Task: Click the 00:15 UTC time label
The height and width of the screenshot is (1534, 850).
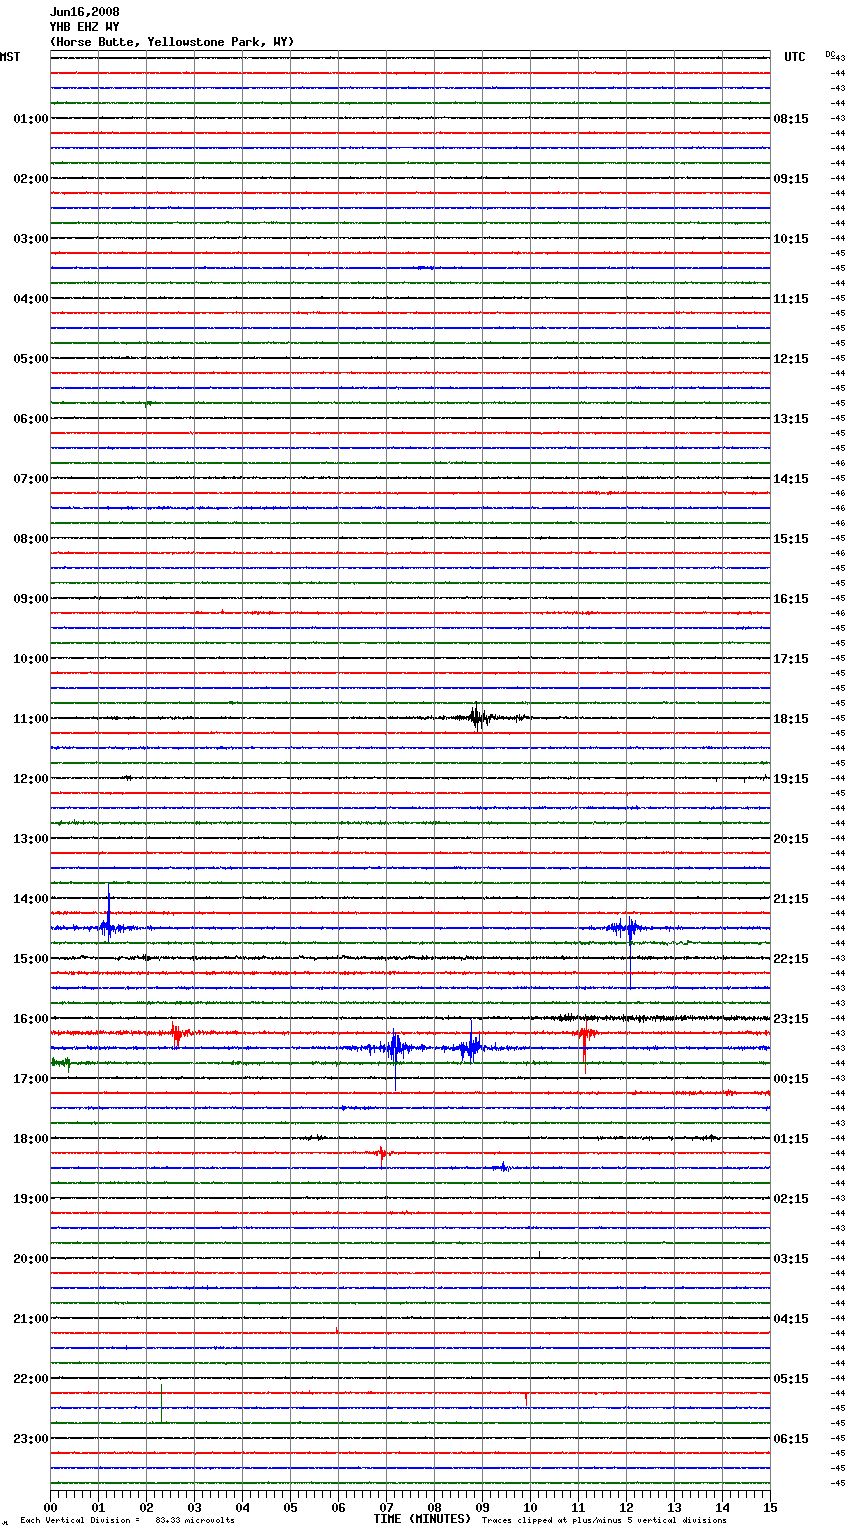Action: pyautogui.click(x=791, y=1079)
